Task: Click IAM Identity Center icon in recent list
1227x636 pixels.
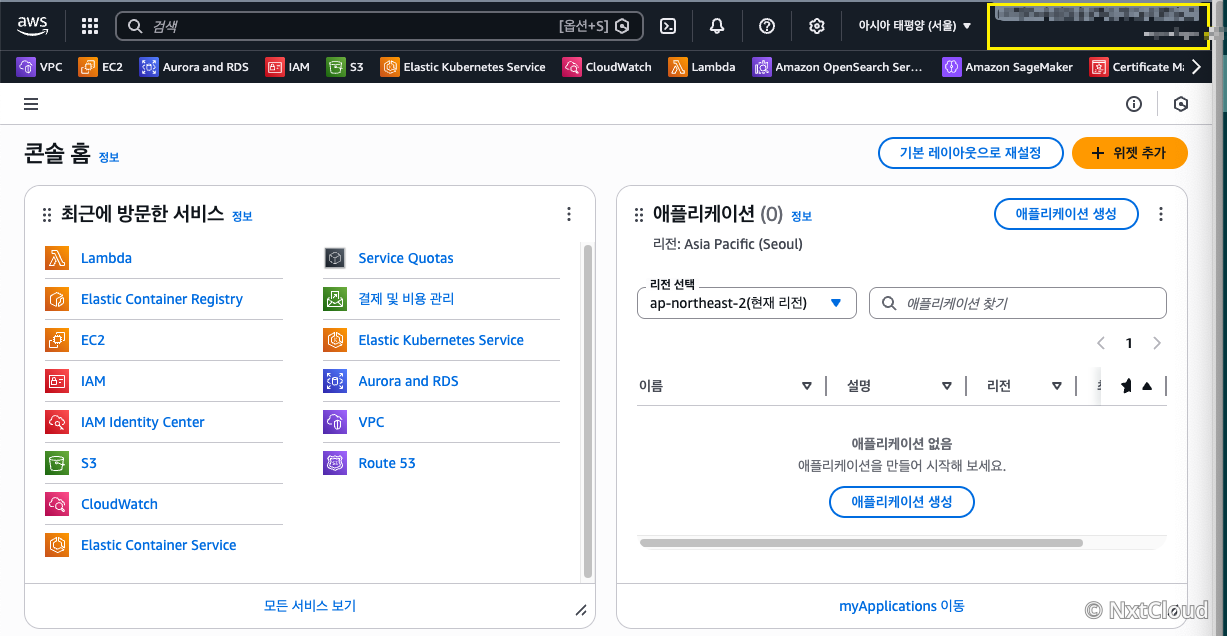Action: 57,422
